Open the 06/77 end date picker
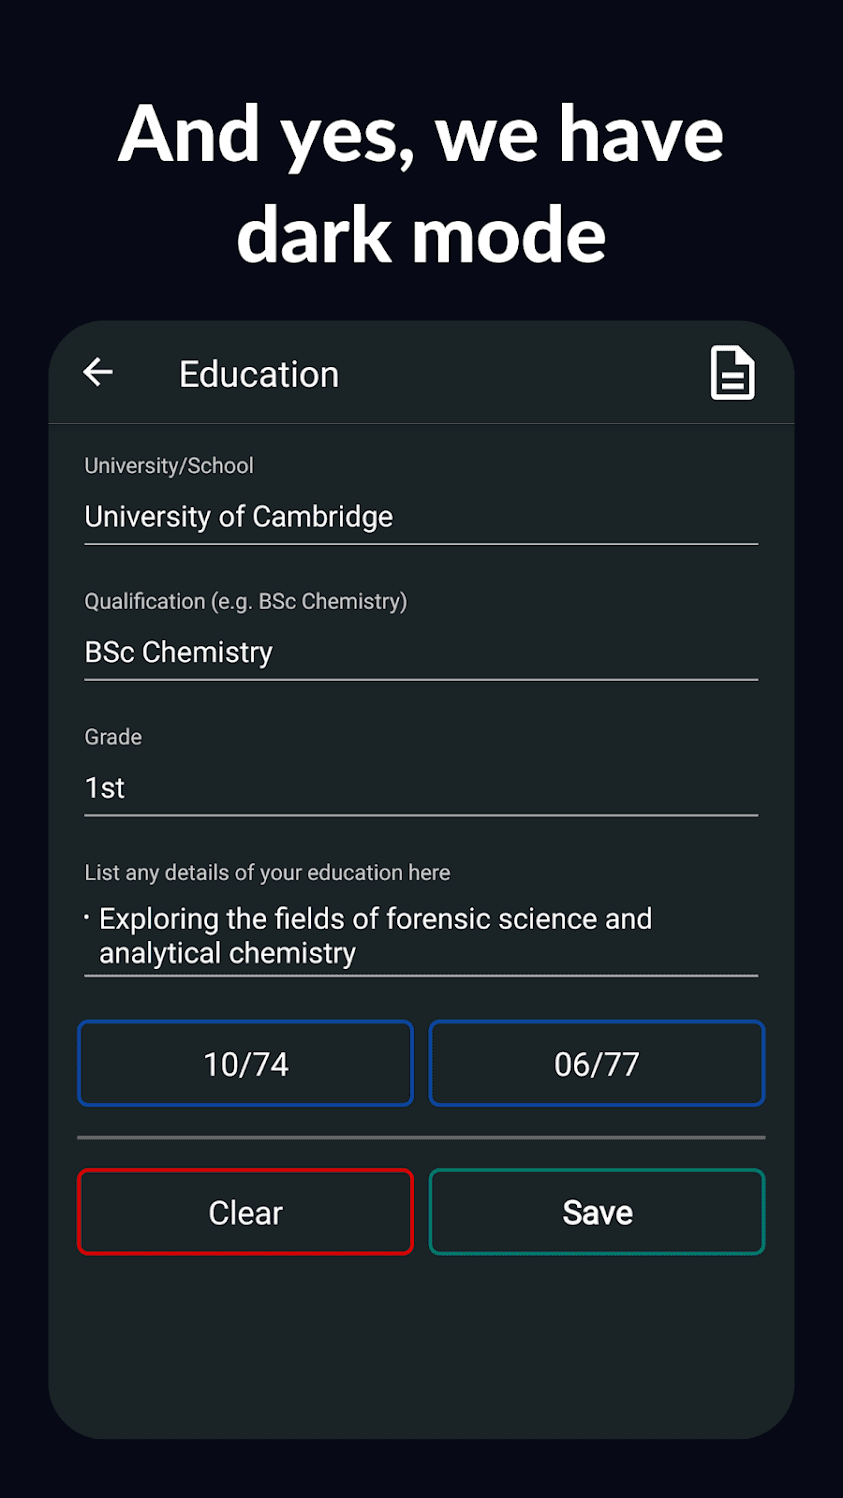Viewport: 843px width, 1498px height. (x=597, y=1064)
